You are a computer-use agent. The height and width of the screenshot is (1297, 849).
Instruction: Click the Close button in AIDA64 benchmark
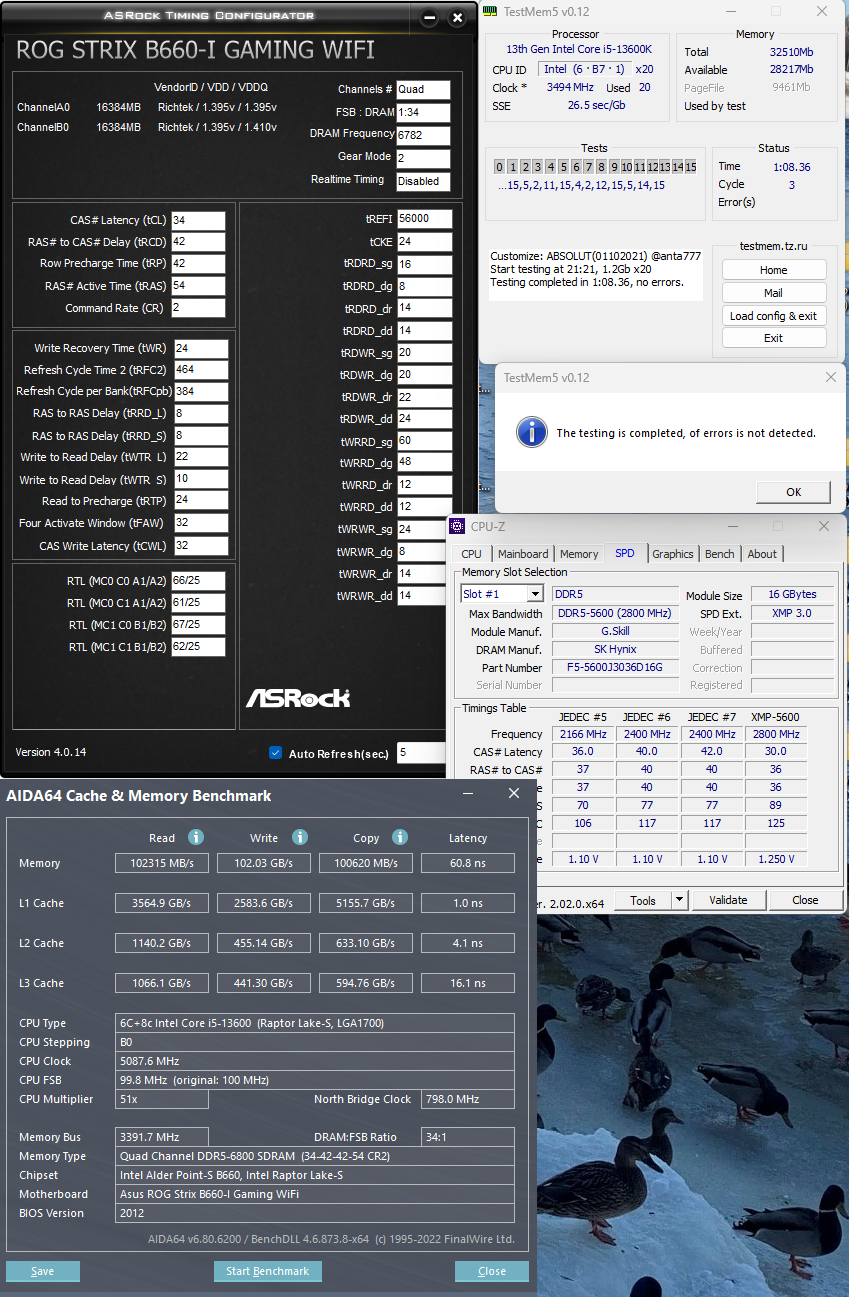click(492, 1271)
